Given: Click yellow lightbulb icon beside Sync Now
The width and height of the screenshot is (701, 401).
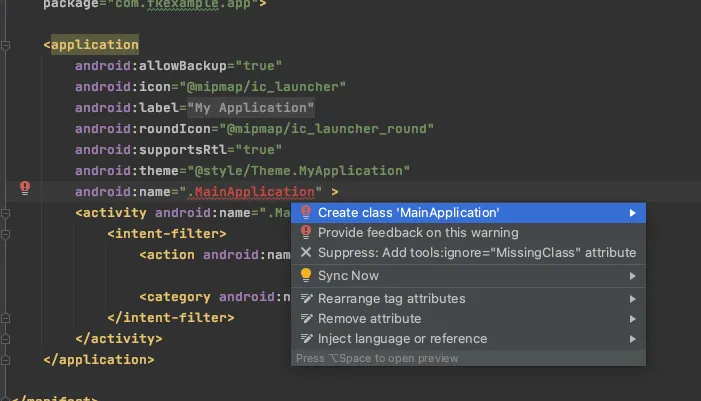Looking at the screenshot, I should point(306,275).
